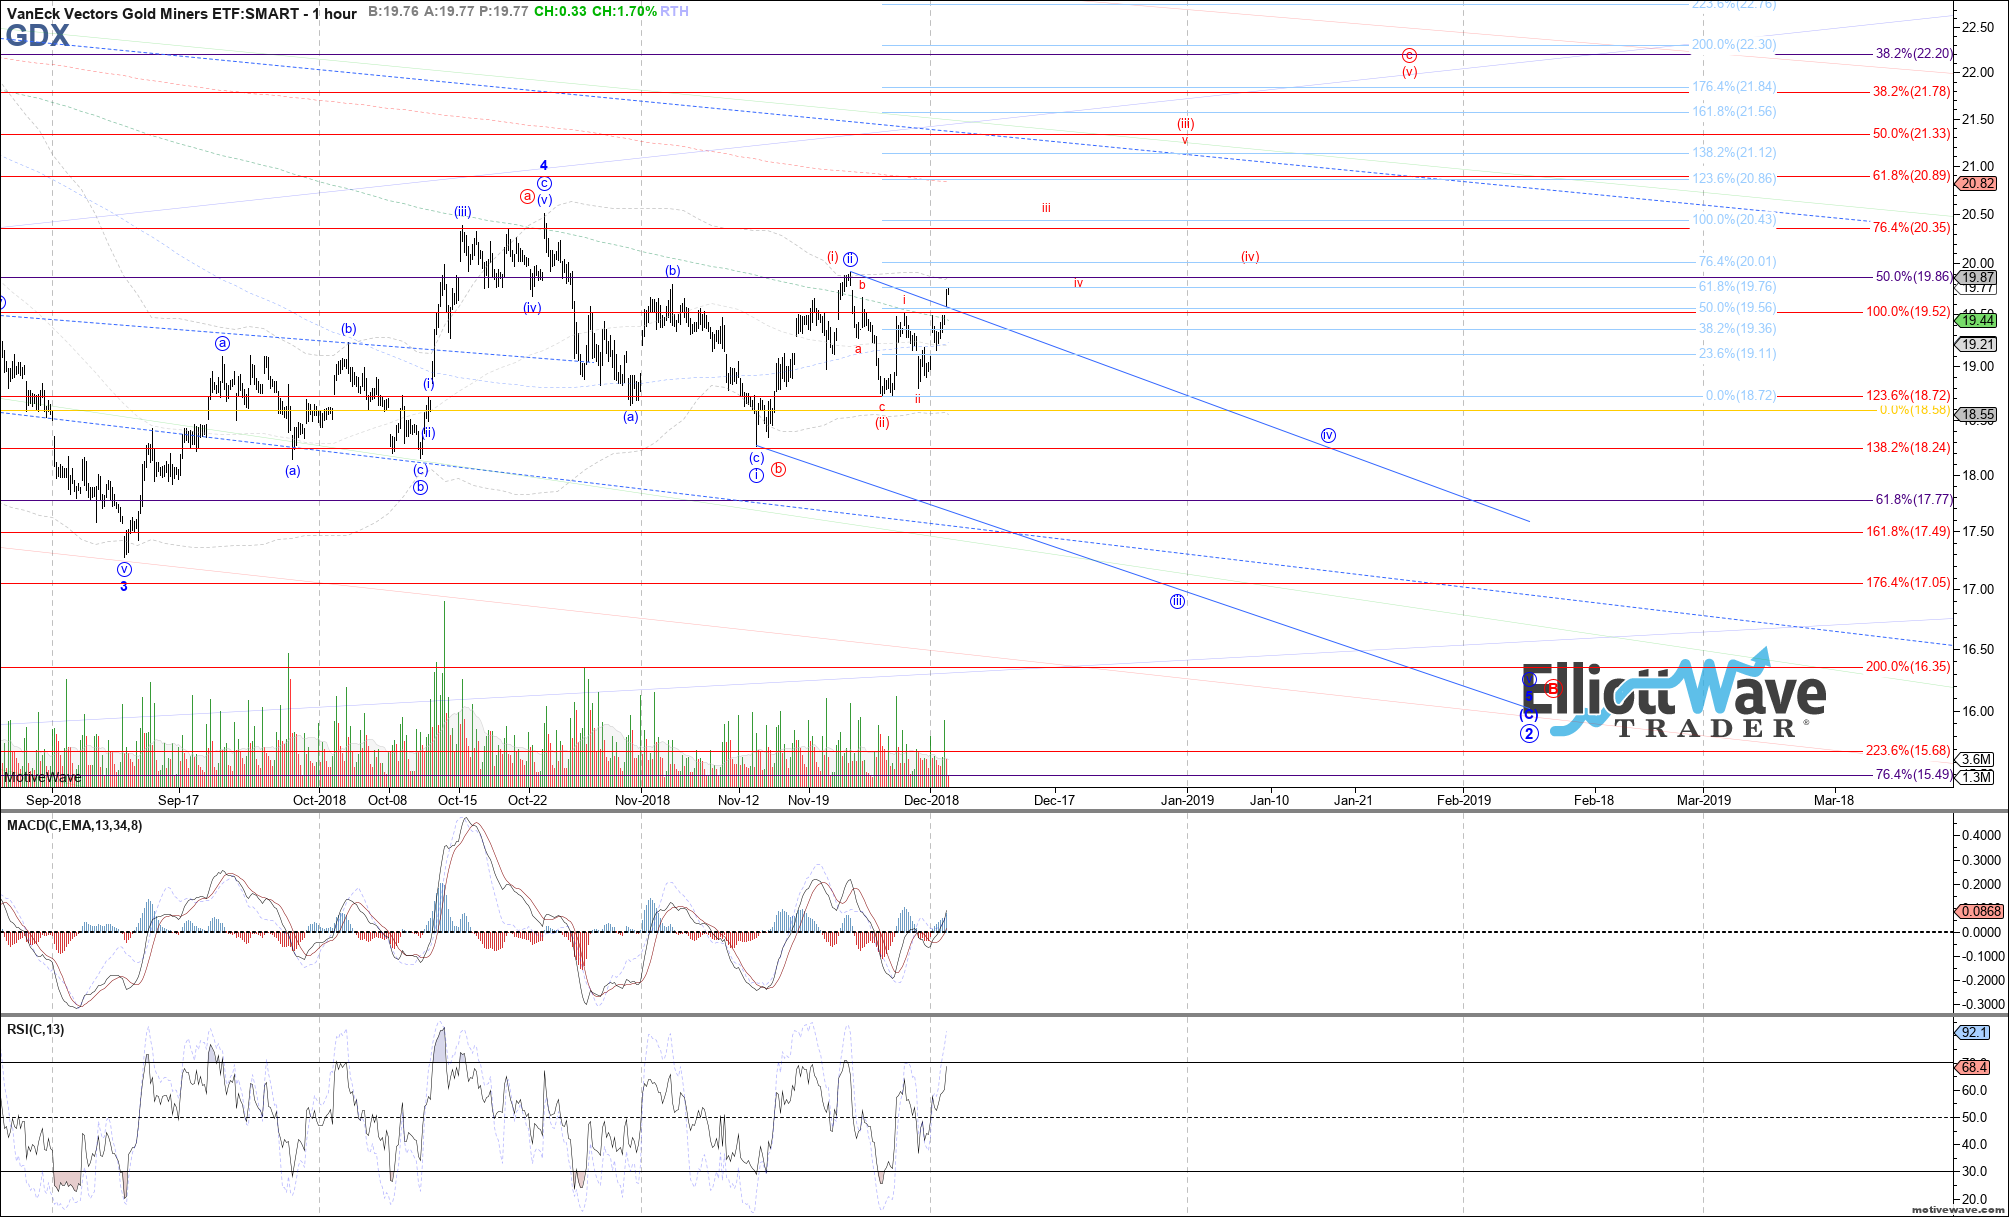
Task: Click the red 20.82 price tag on axis
Action: pos(1977,184)
